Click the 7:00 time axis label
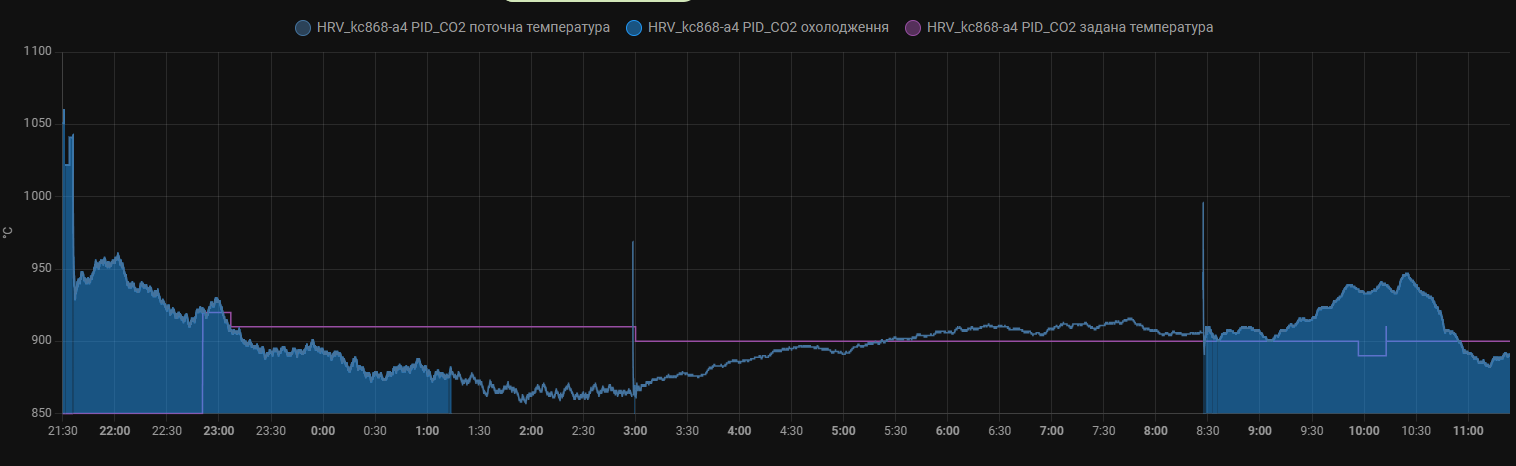The image size is (1516, 466). 1052,431
